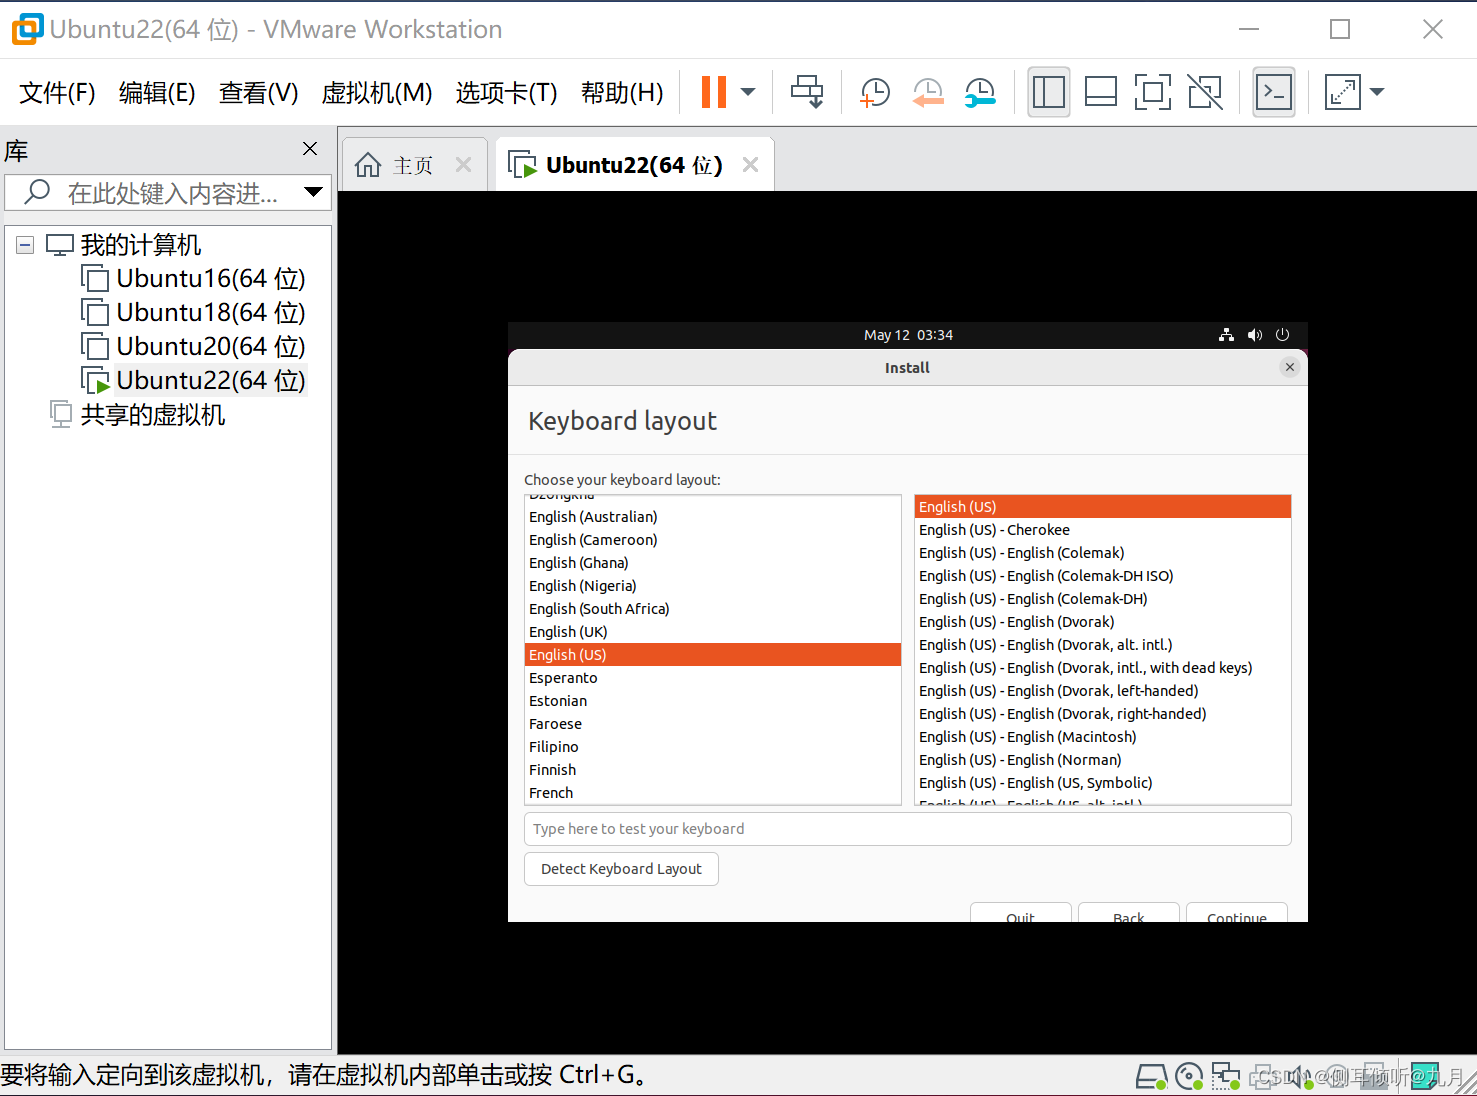
Task: Enter full screen mode
Action: (1153, 92)
